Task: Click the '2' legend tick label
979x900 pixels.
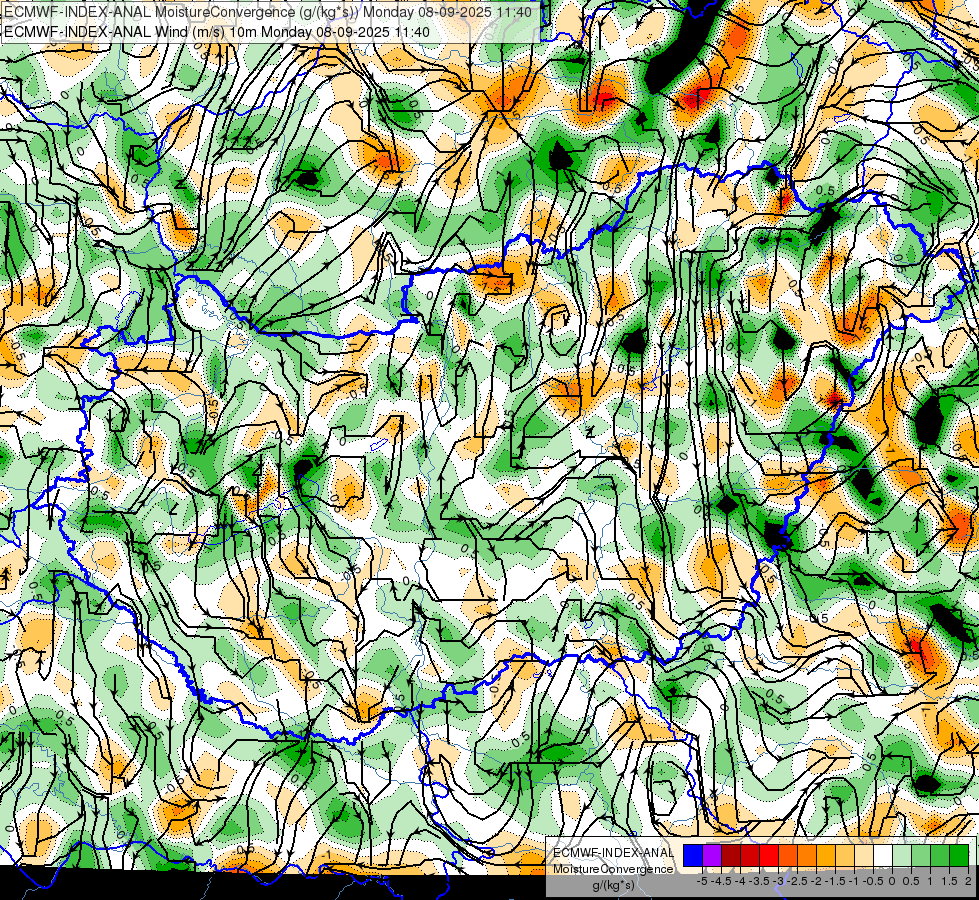Action: [x=968, y=881]
